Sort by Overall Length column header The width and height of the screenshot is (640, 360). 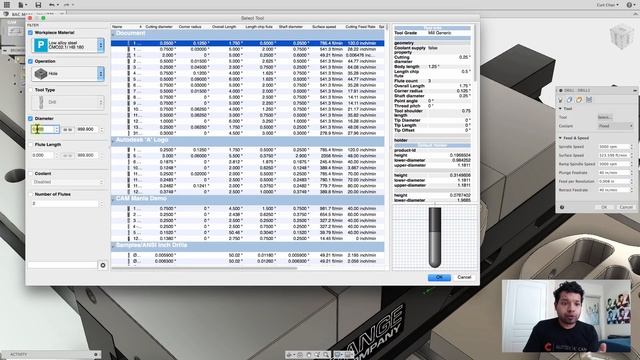(x=224, y=27)
